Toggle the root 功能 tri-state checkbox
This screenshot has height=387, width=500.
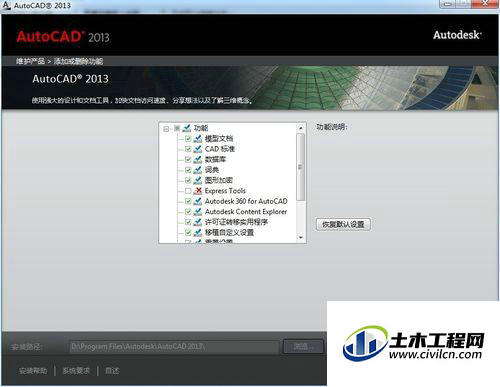[177, 128]
